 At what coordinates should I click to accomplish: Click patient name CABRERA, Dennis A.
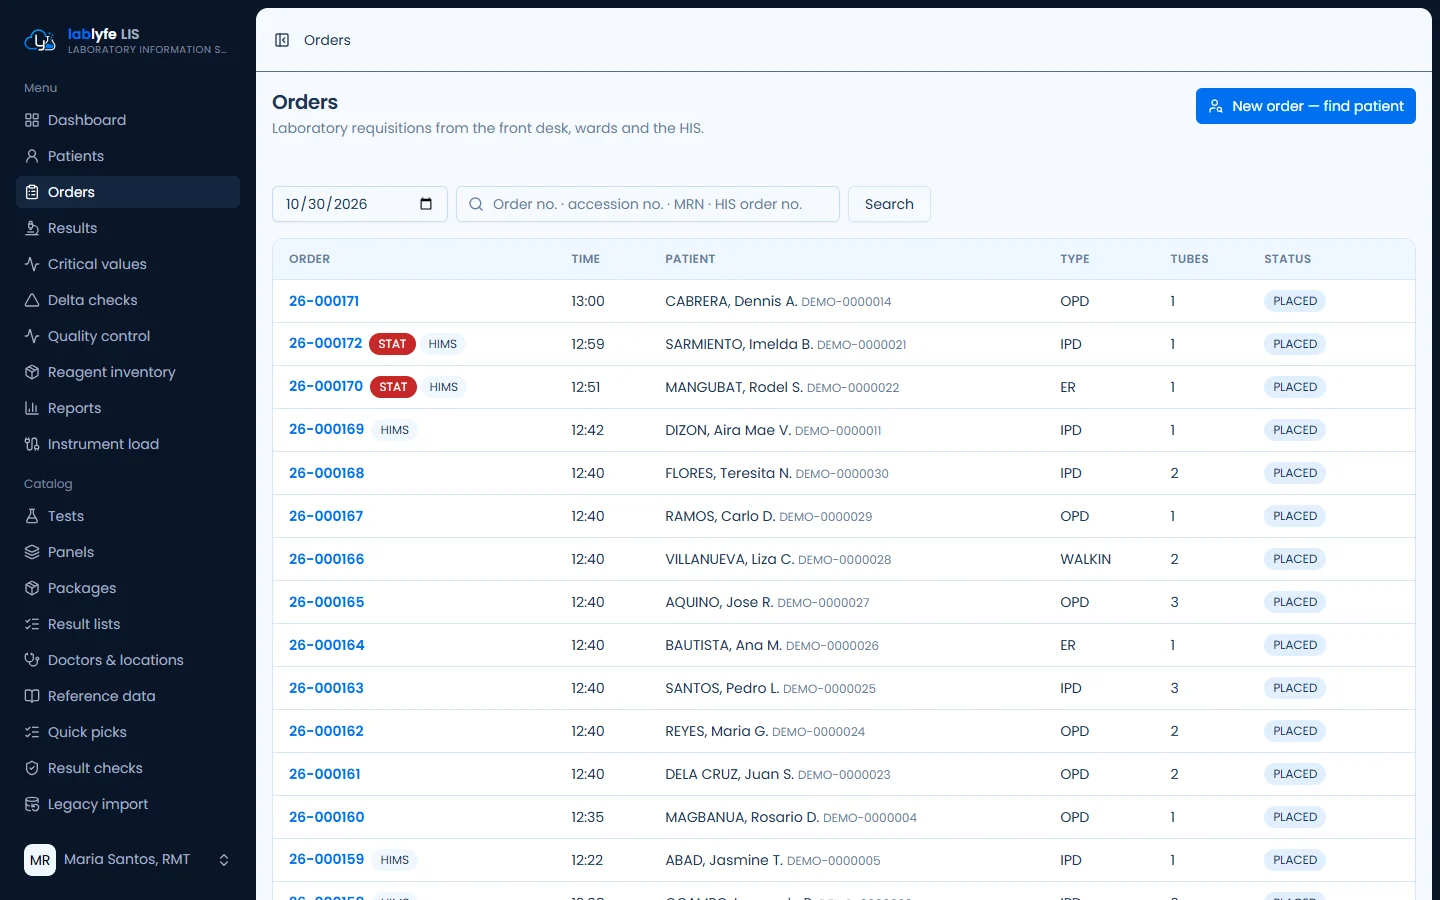(x=731, y=301)
